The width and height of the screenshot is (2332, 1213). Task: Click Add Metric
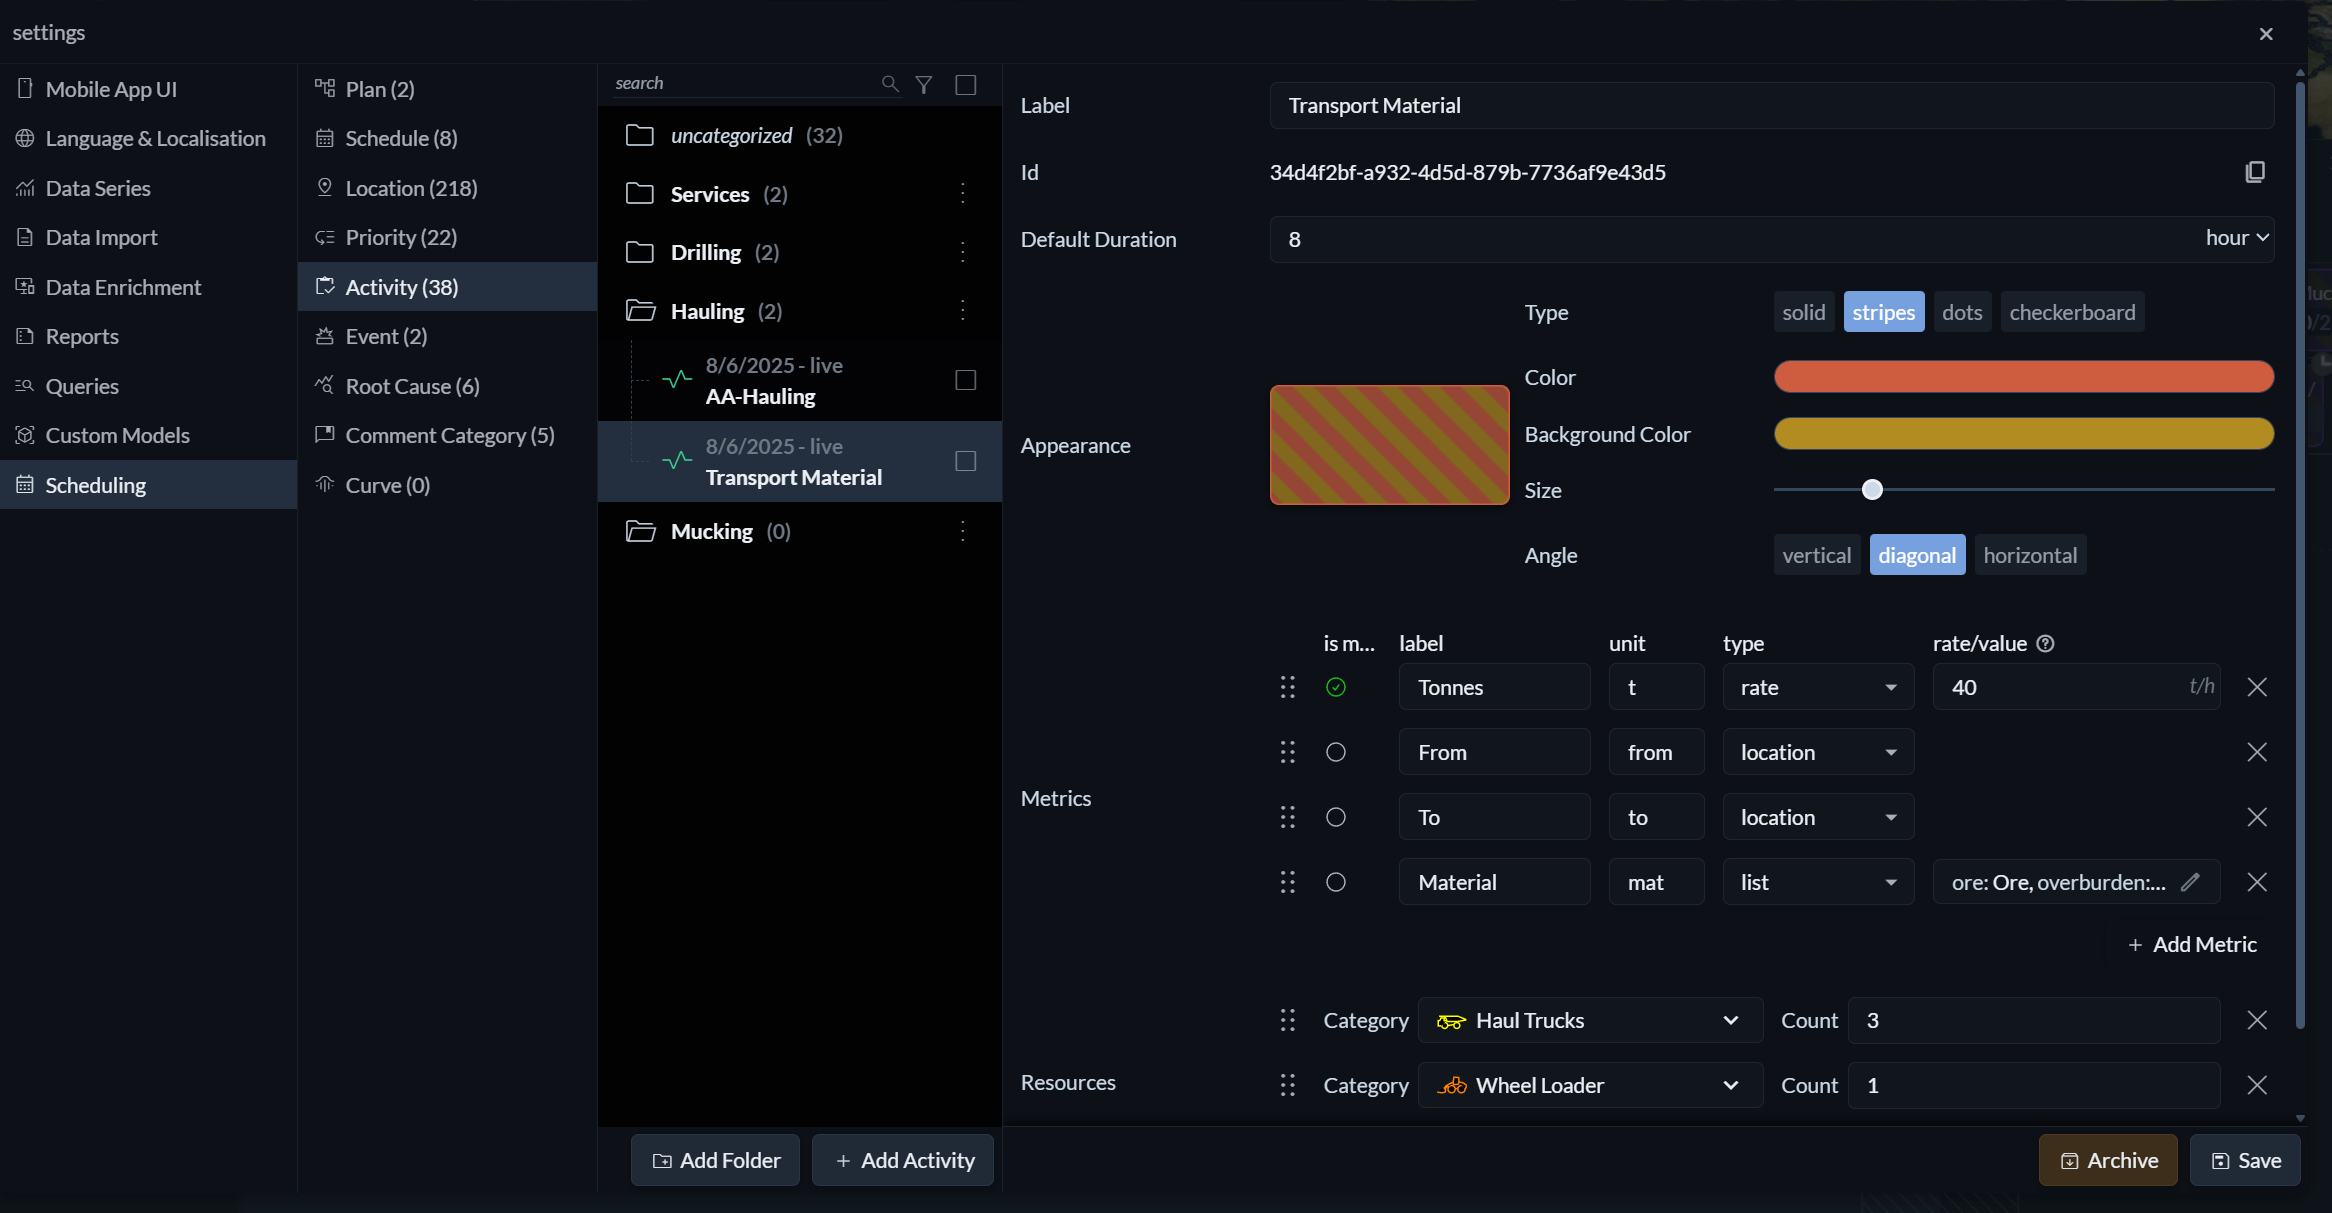pos(2192,944)
